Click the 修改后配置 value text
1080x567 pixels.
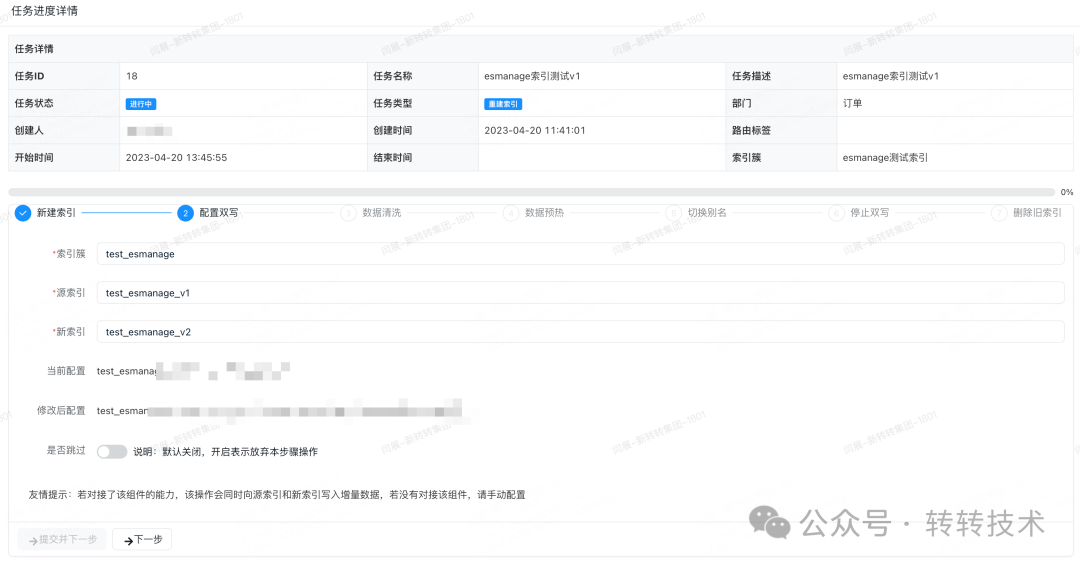pyautogui.click(x=279, y=411)
